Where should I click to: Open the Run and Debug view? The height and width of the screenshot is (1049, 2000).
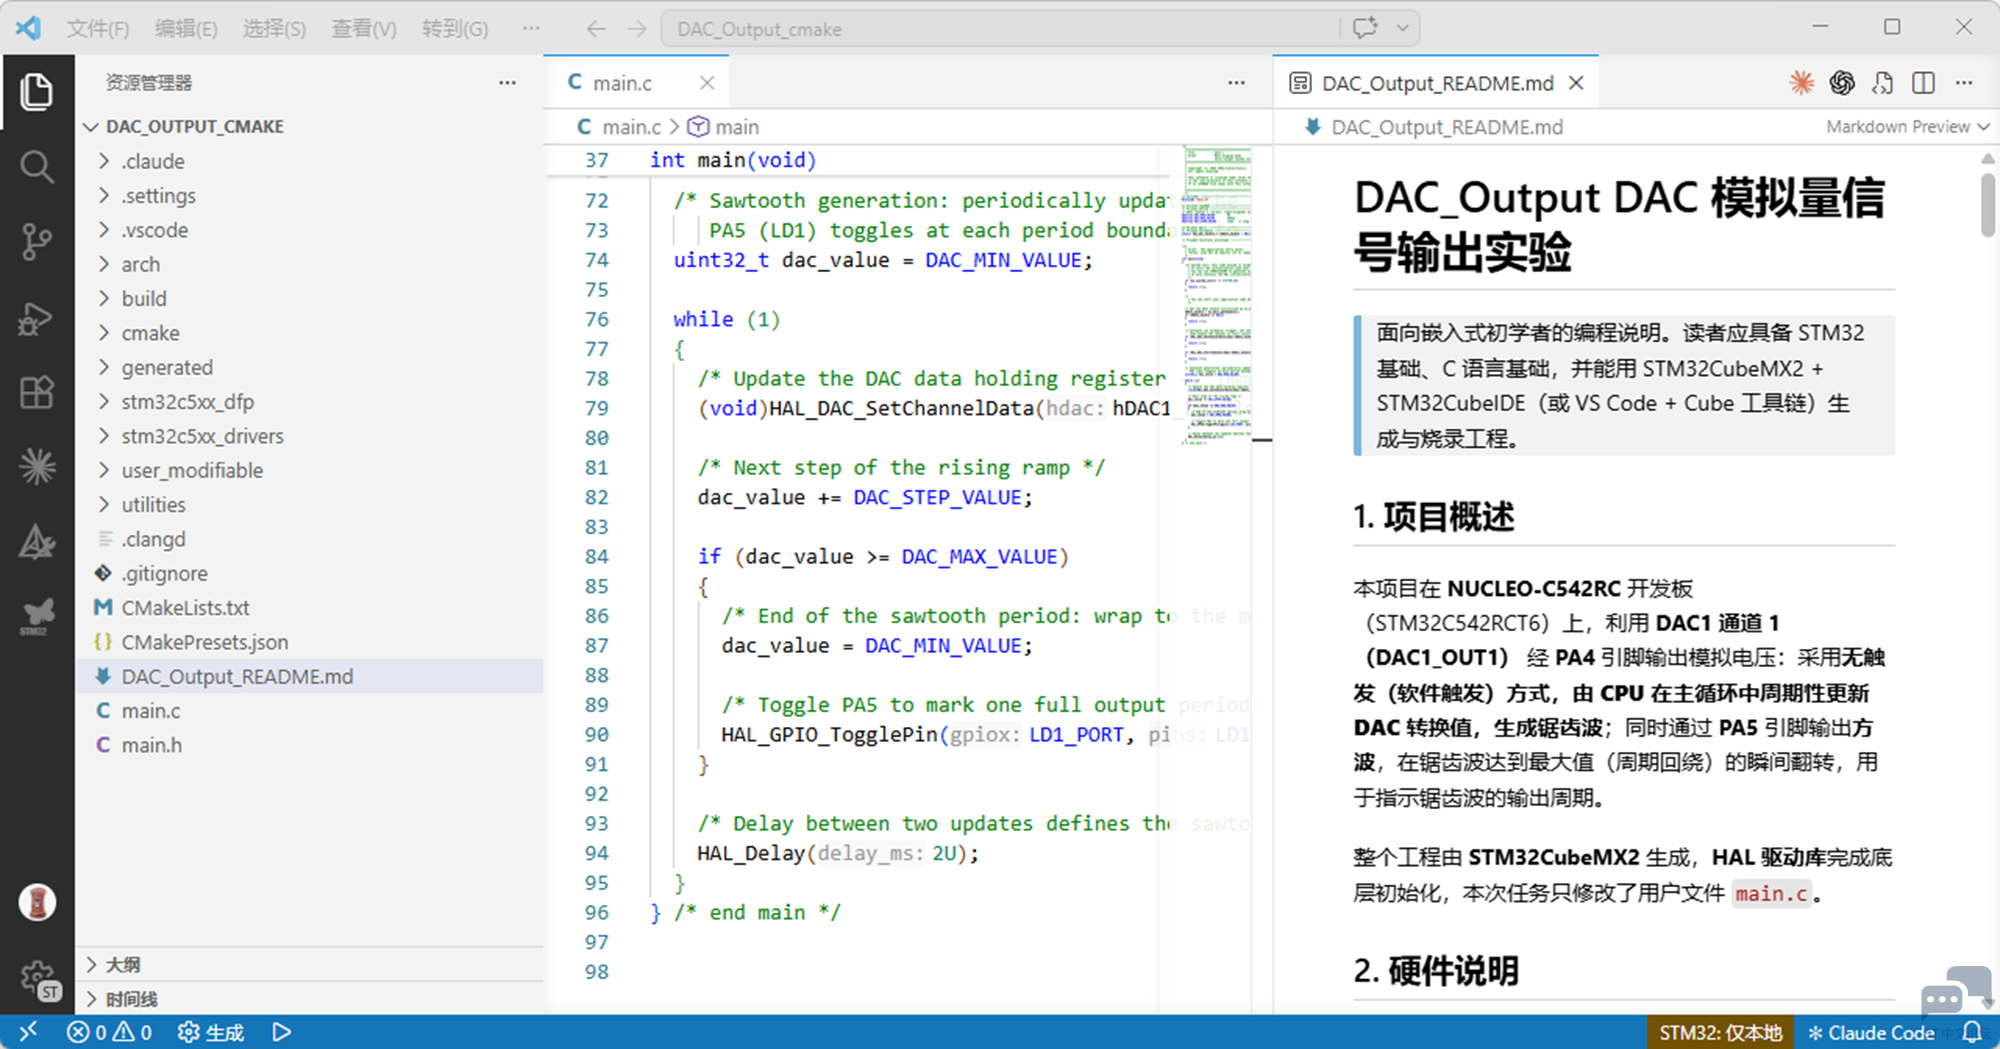pos(37,318)
